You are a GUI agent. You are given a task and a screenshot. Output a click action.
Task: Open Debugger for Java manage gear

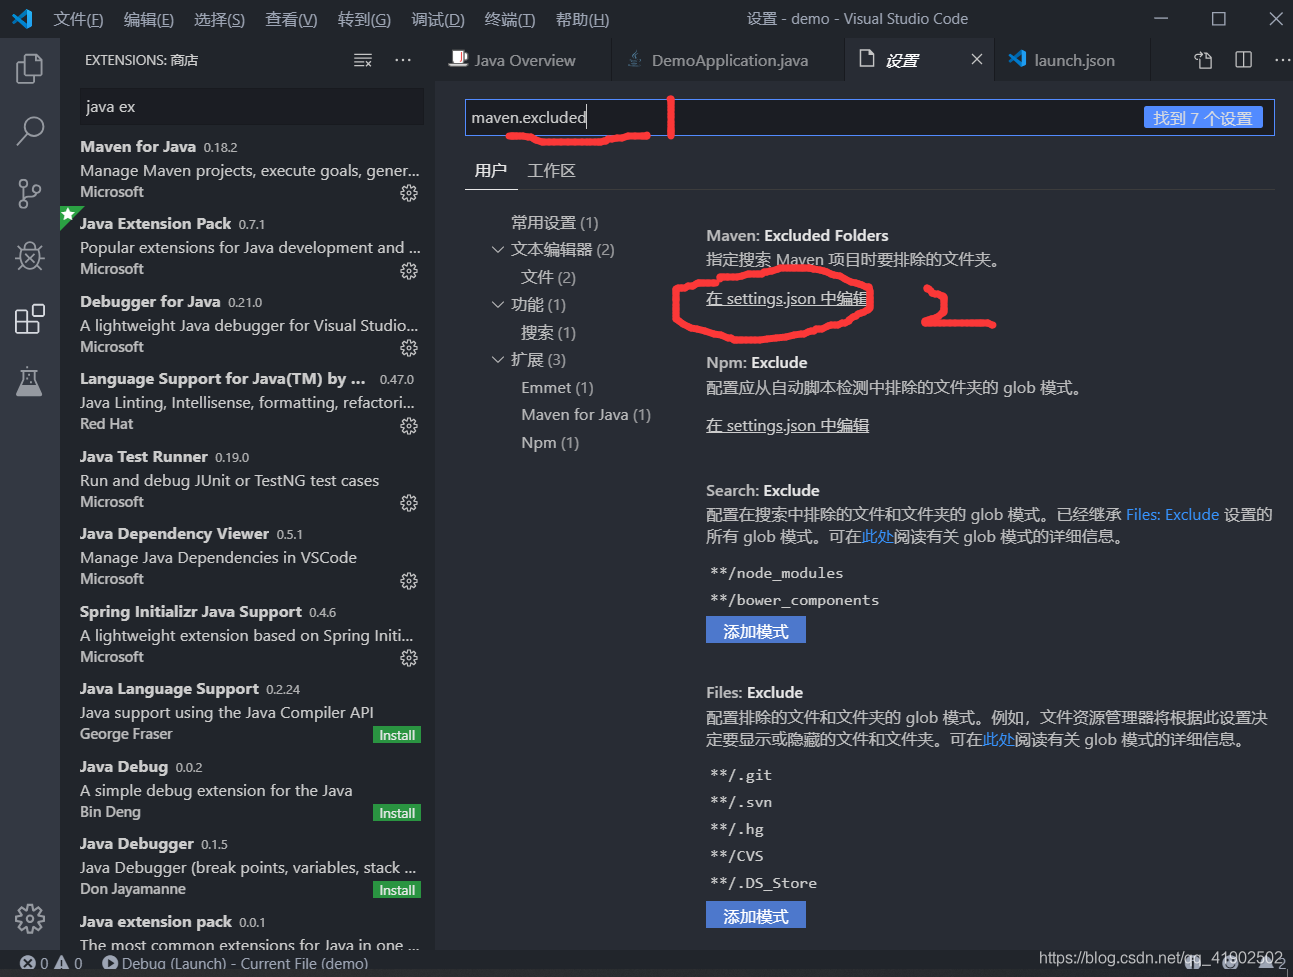pyautogui.click(x=409, y=348)
